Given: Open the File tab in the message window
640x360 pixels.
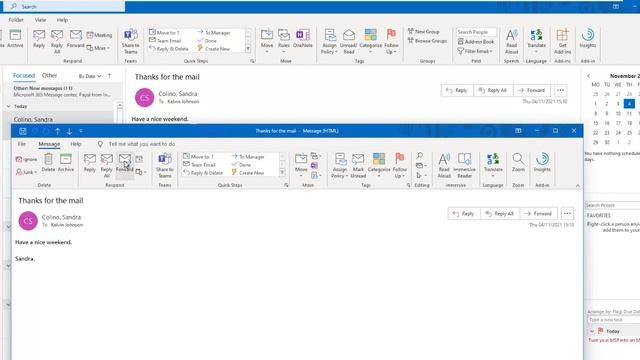Looking at the screenshot, I should [22, 144].
